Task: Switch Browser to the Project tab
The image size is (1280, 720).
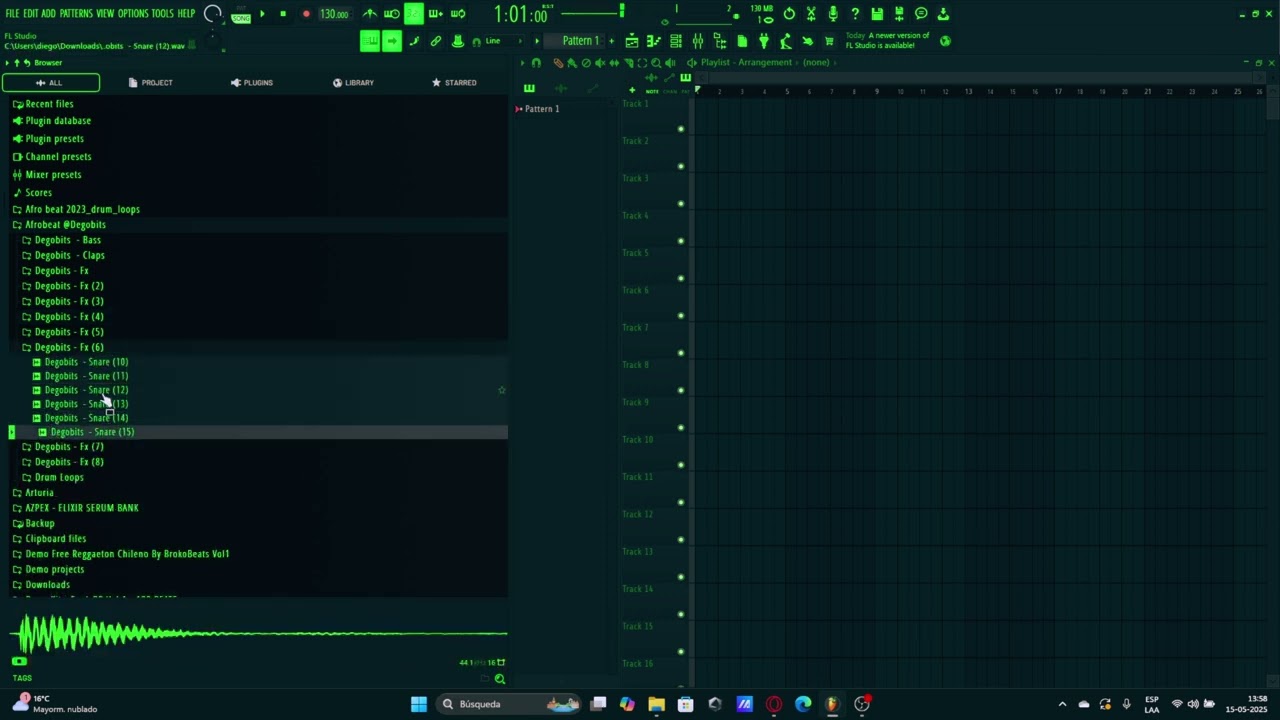Action: 151,83
